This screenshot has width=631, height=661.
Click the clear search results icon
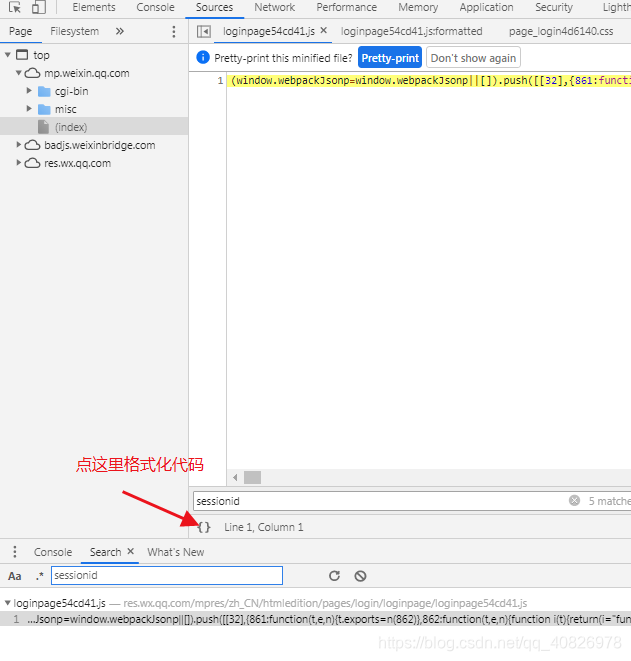click(x=360, y=575)
